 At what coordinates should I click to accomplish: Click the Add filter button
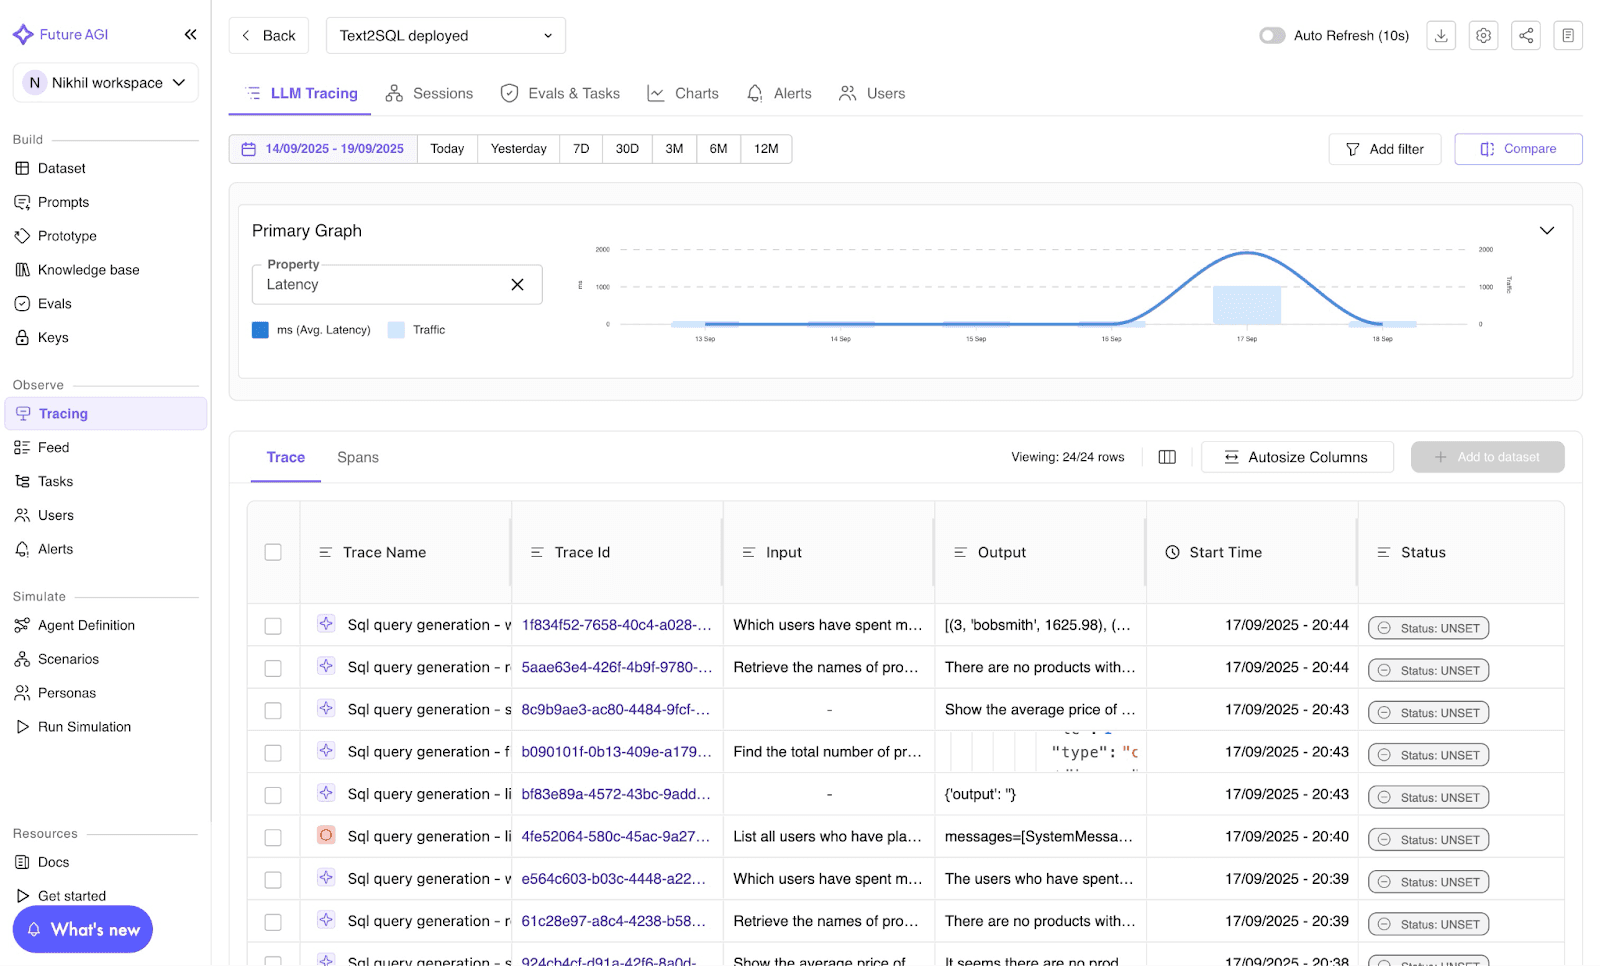[1385, 148]
